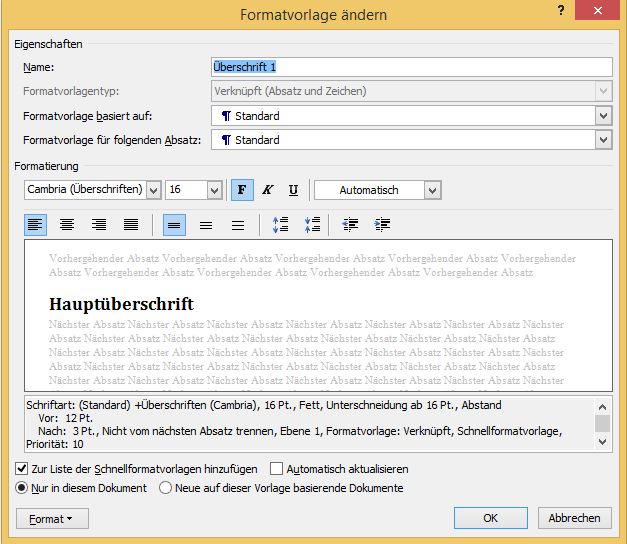Viewport: 627px width, 544px height.
Task: Increase paragraph spacing
Action: pos(280,225)
